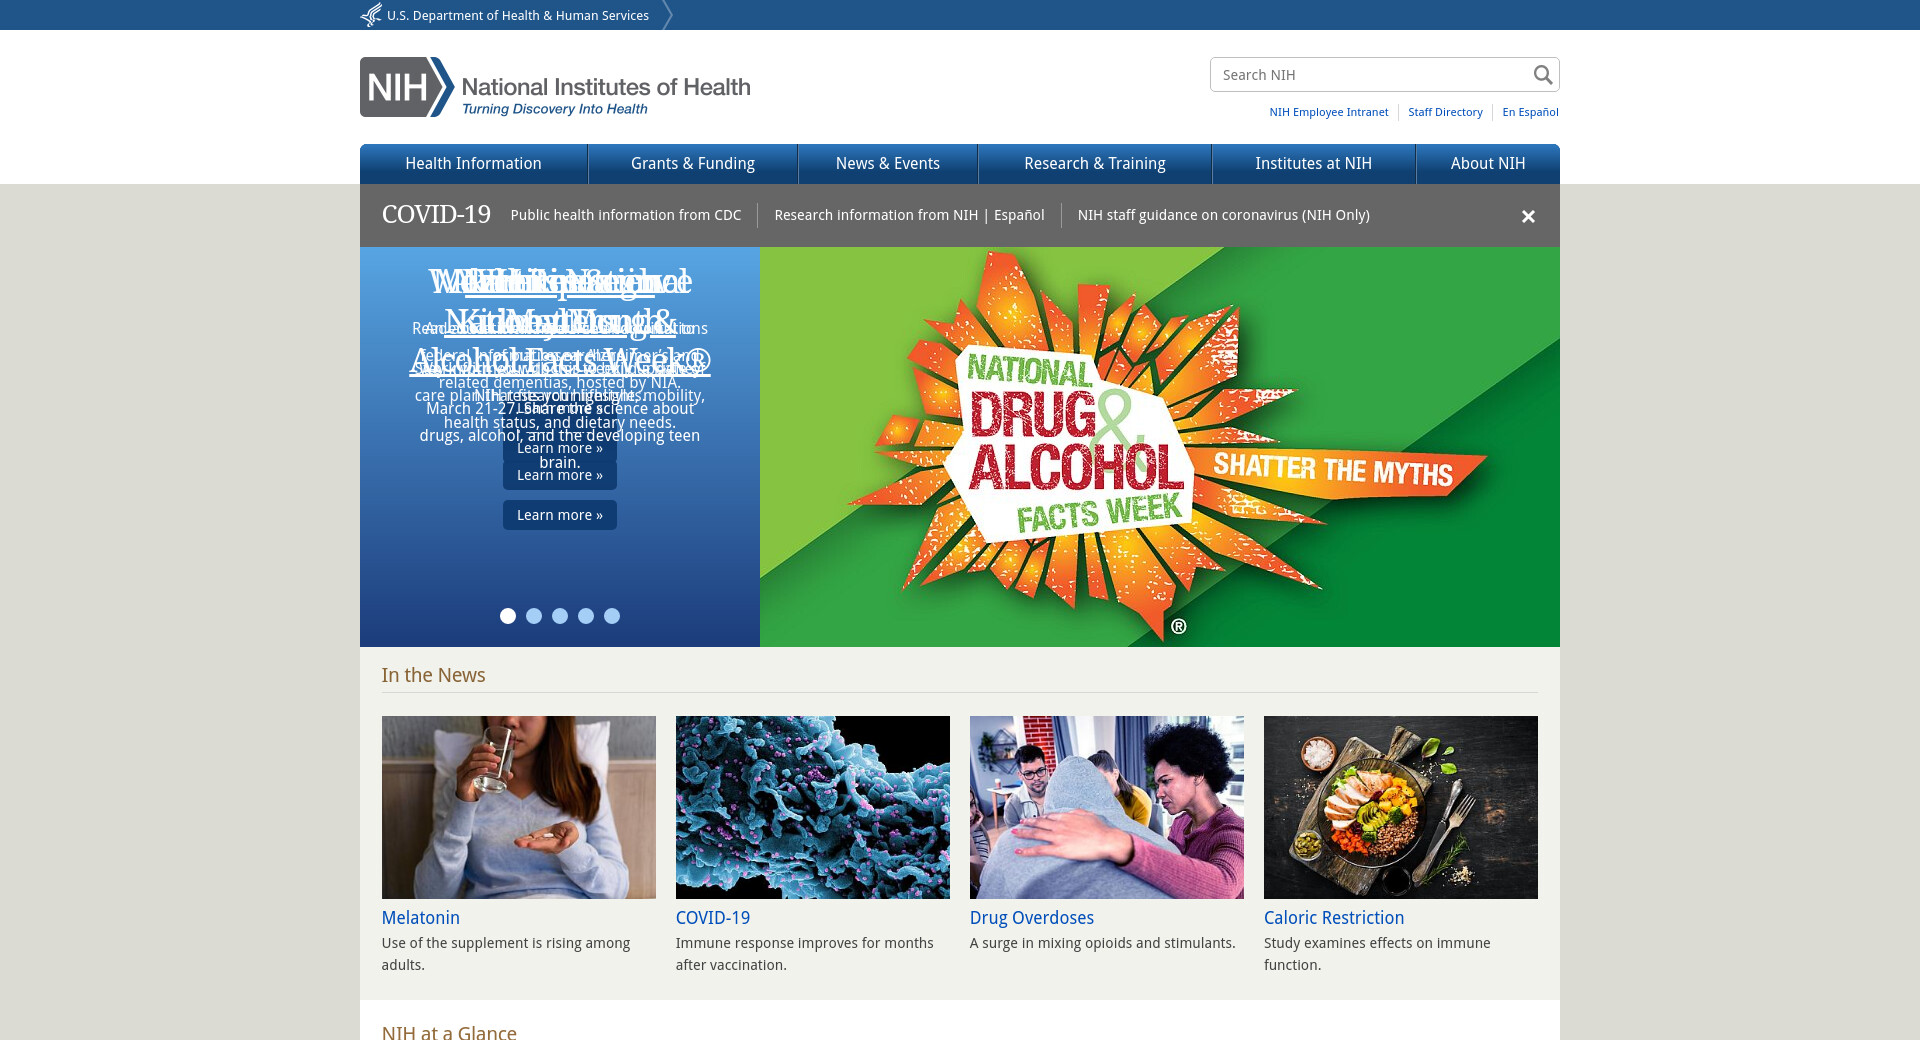Expand the Research & Training menu
The image size is (1920, 1040).
(x=1094, y=164)
